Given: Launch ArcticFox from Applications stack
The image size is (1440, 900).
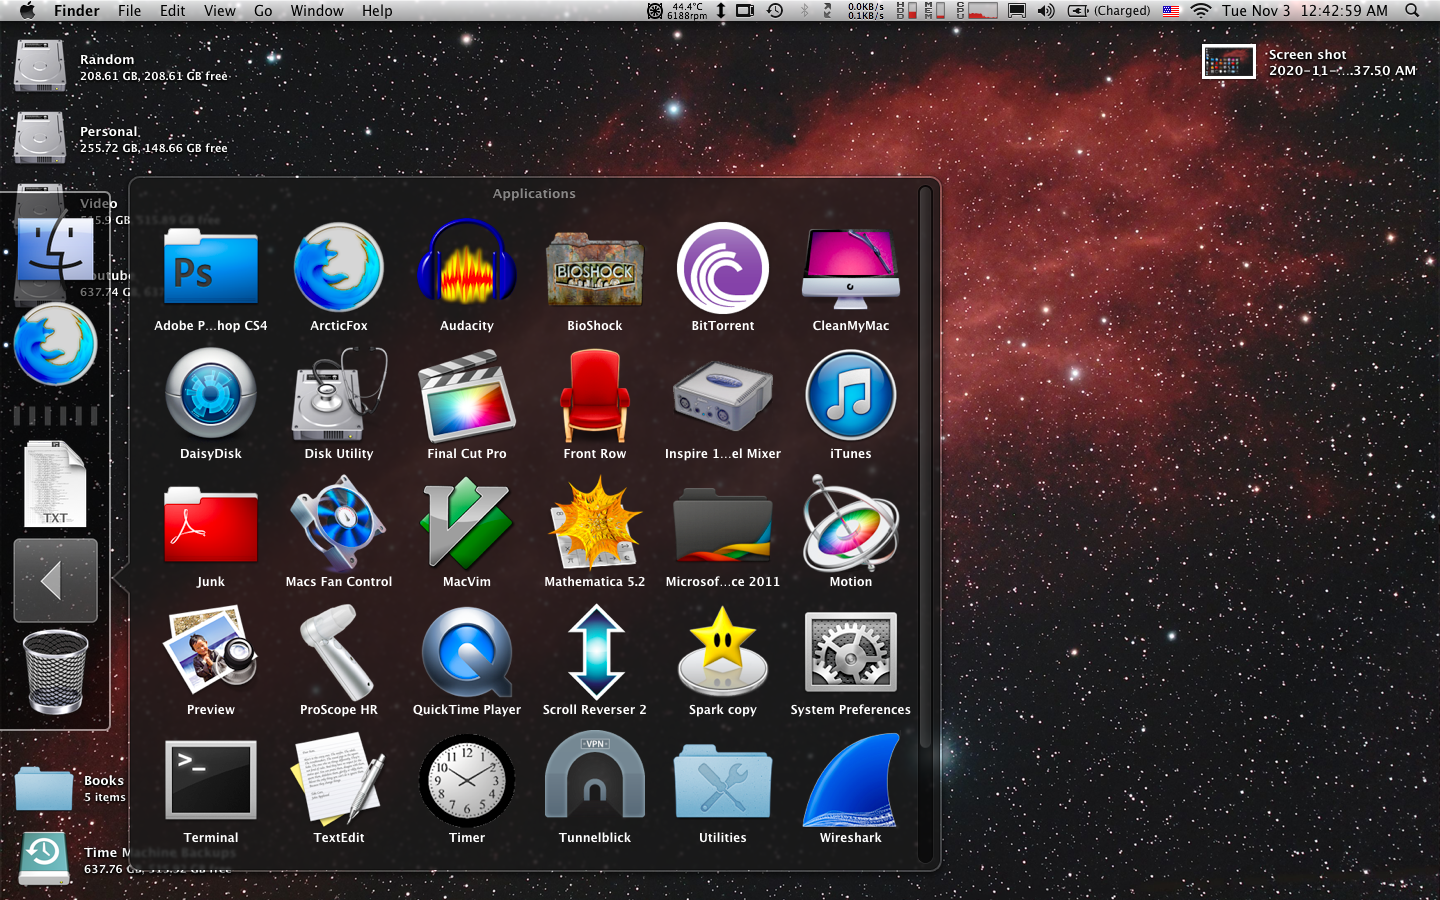Looking at the screenshot, I should [x=339, y=268].
